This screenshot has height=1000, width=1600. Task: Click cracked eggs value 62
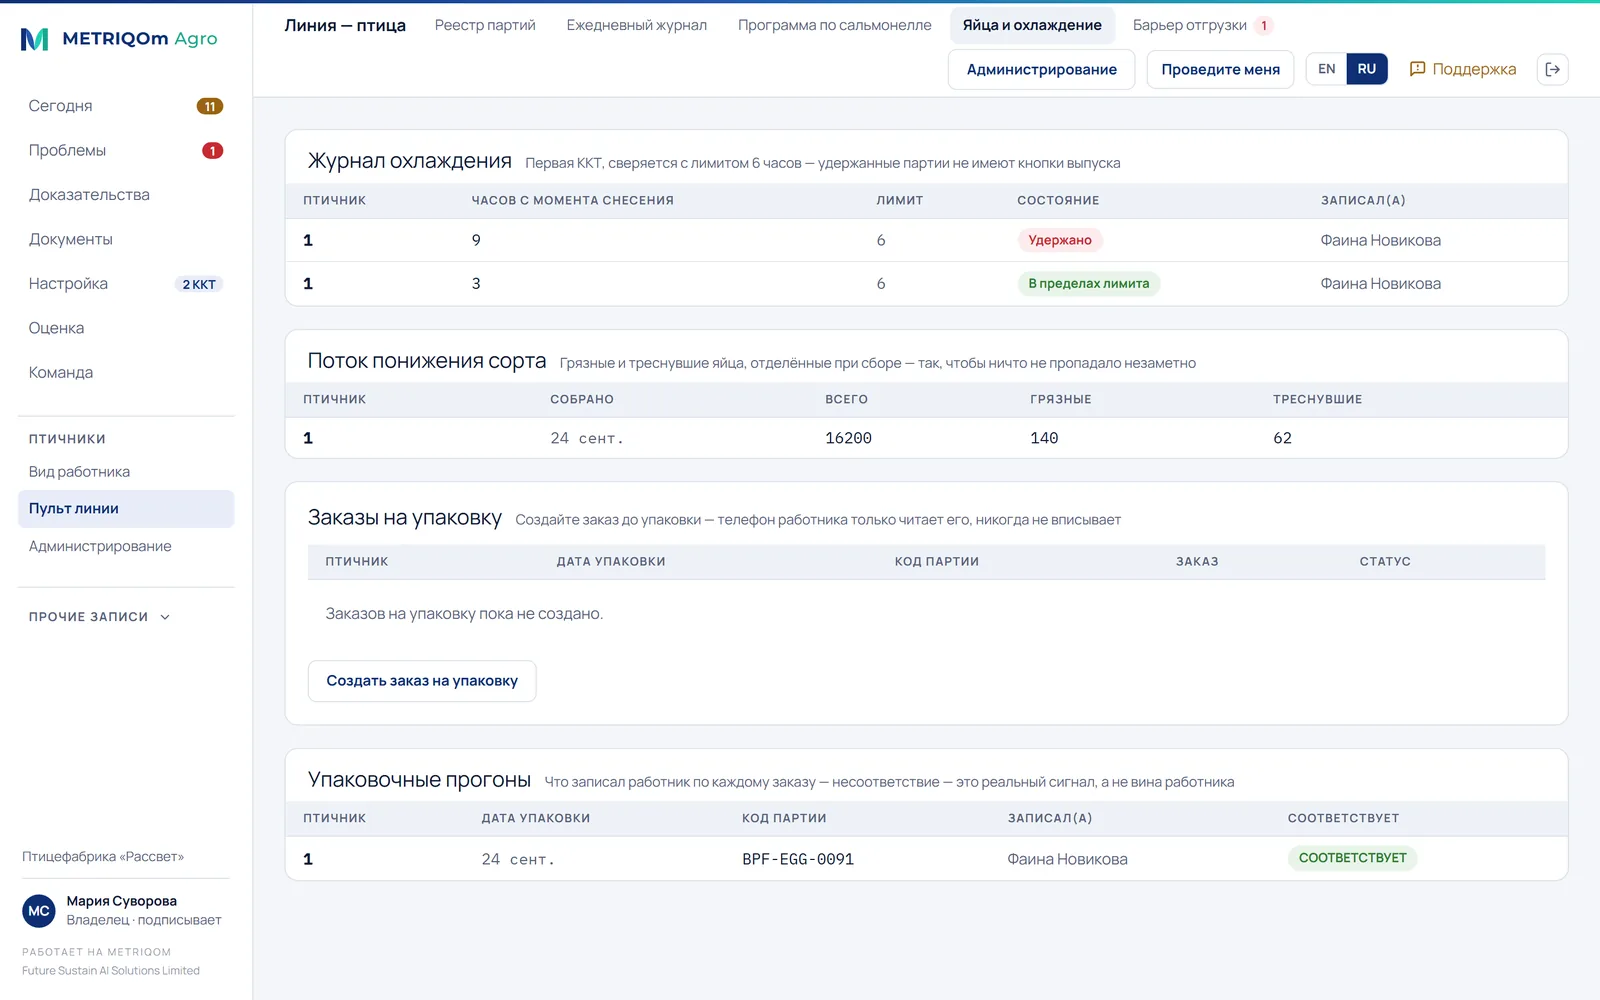[x=1282, y=438]
